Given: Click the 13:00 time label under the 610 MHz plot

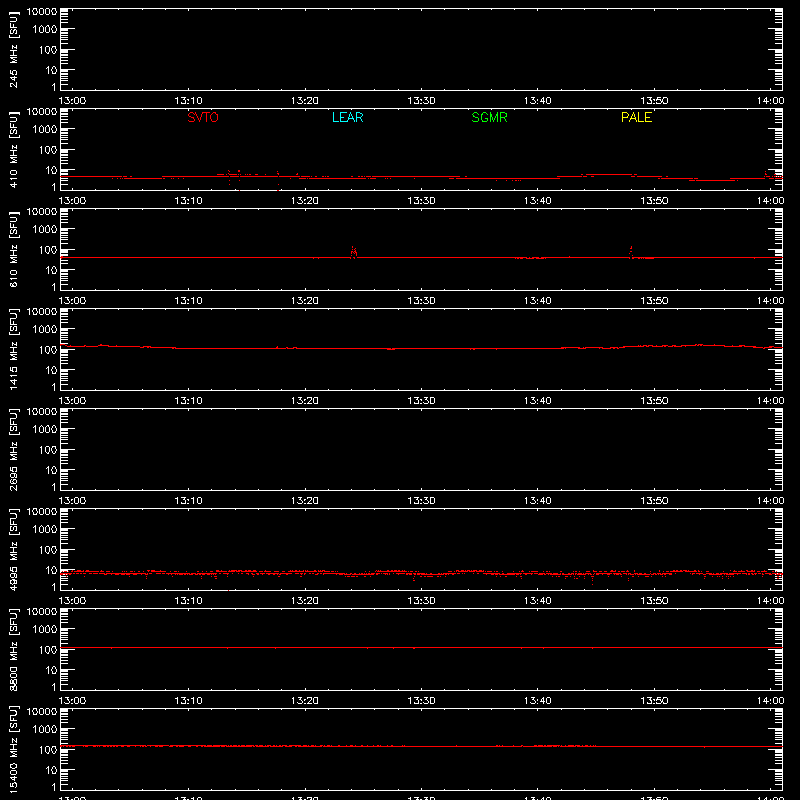Looking at the screenshot, I should pos(72,301).
